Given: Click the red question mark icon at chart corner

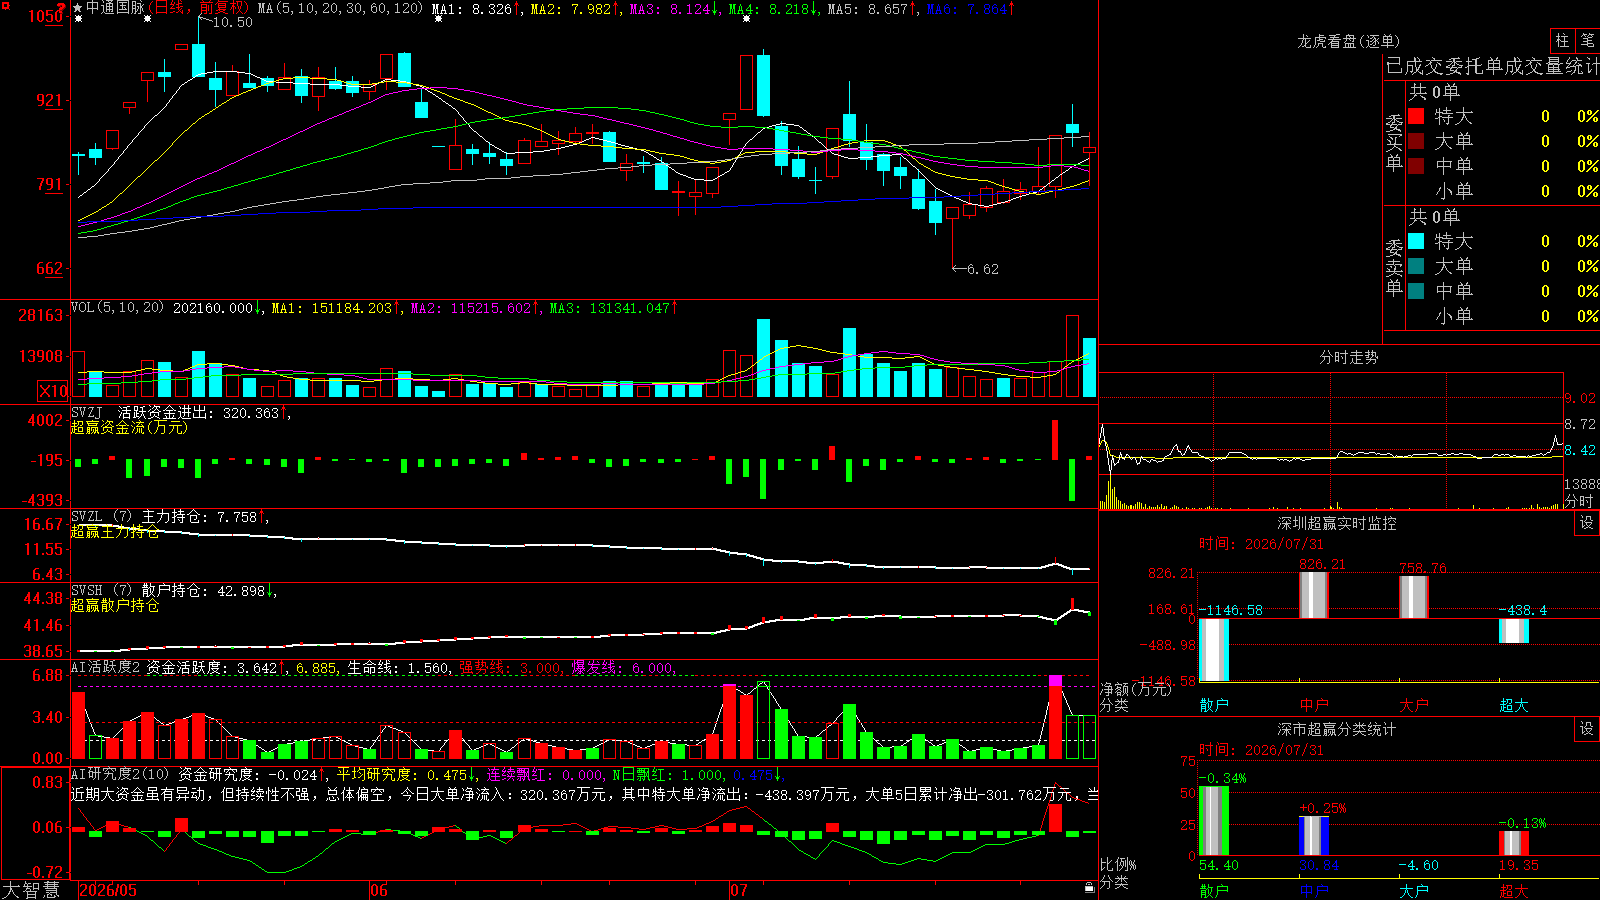Looking at the screenshot, I should pos(63,7).
